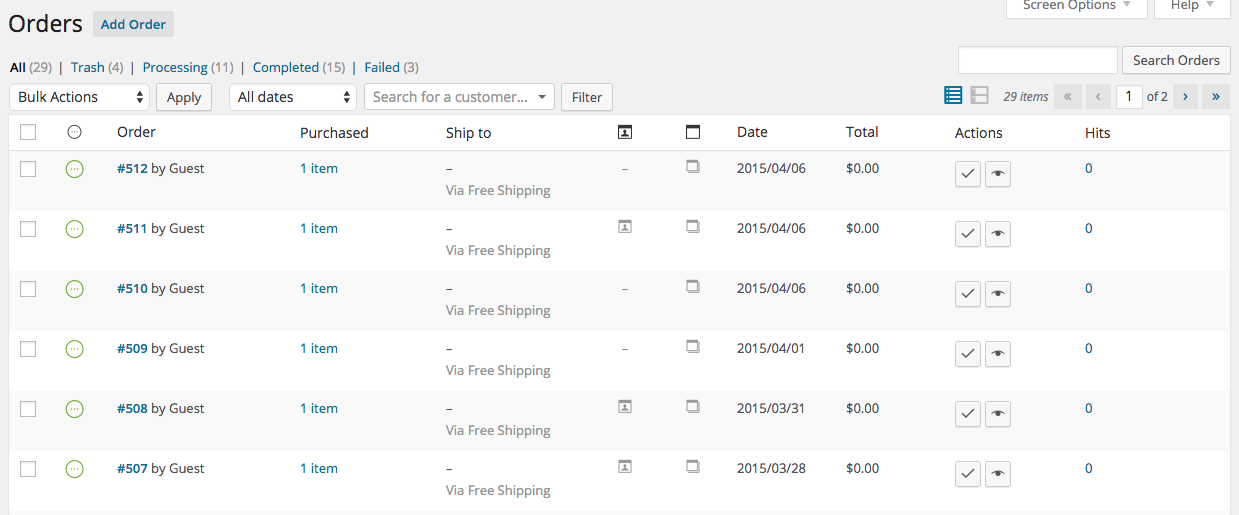This screenshot has width=1239, height=515.
Task: Click the search orders text field
Action: coord(1037,60)
